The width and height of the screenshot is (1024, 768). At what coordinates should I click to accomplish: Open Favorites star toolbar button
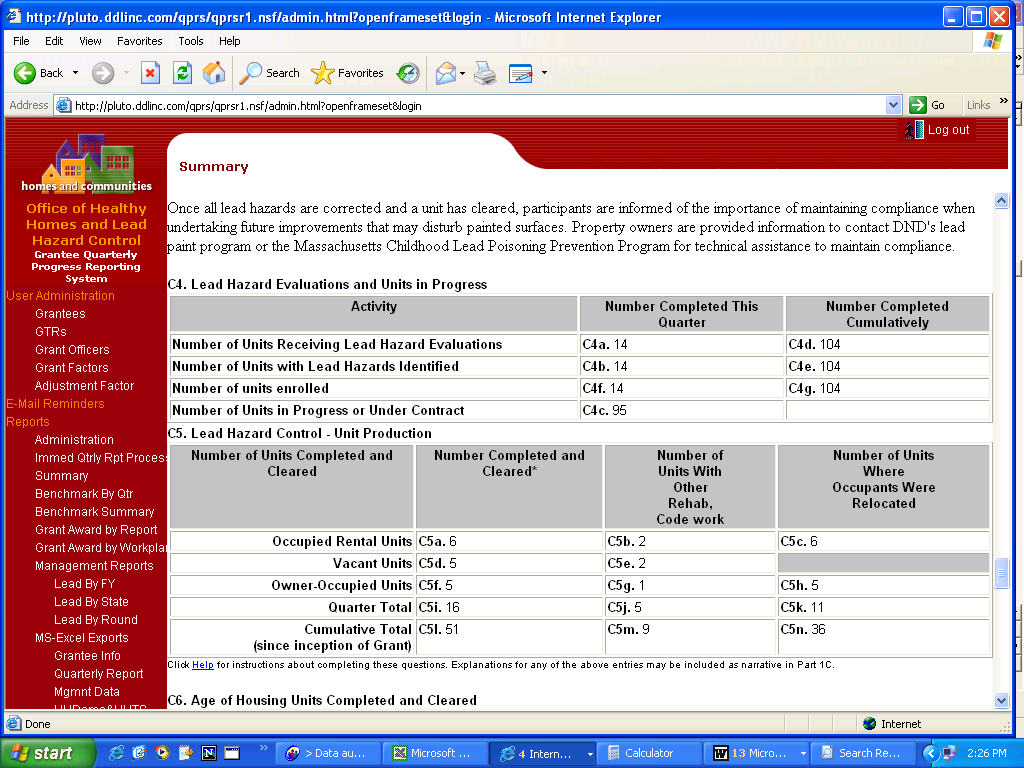click(347, 73)
